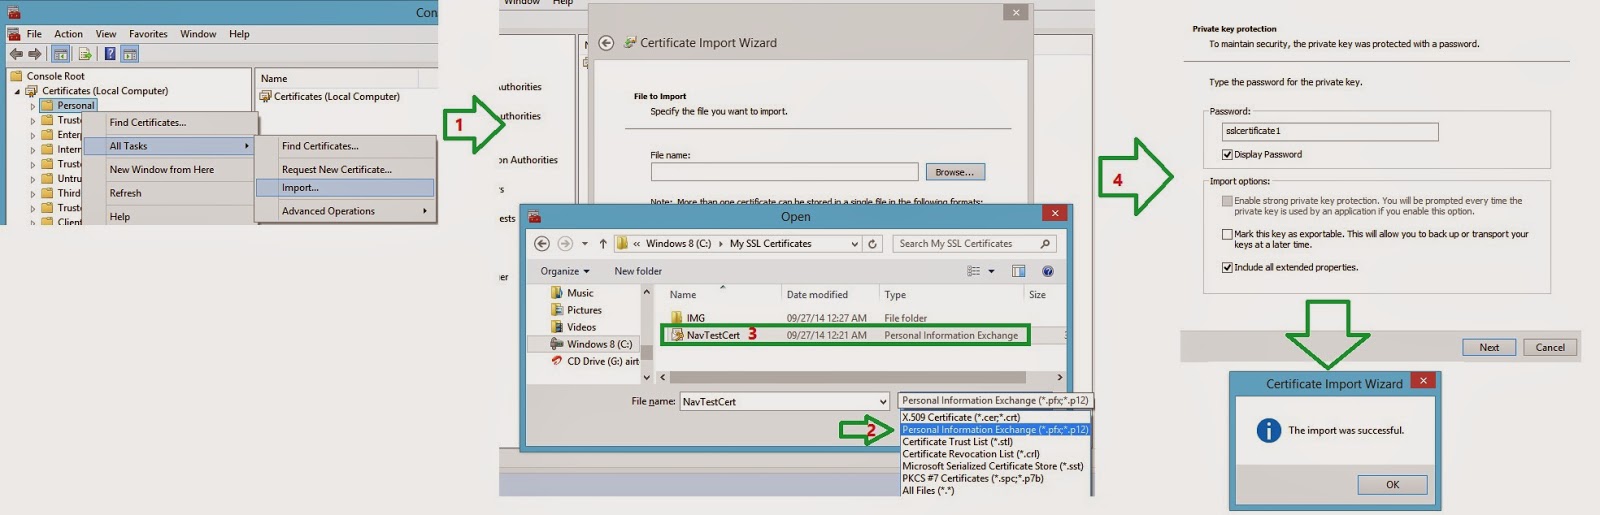Open the Organize dropdown

[x=565, y=271]
